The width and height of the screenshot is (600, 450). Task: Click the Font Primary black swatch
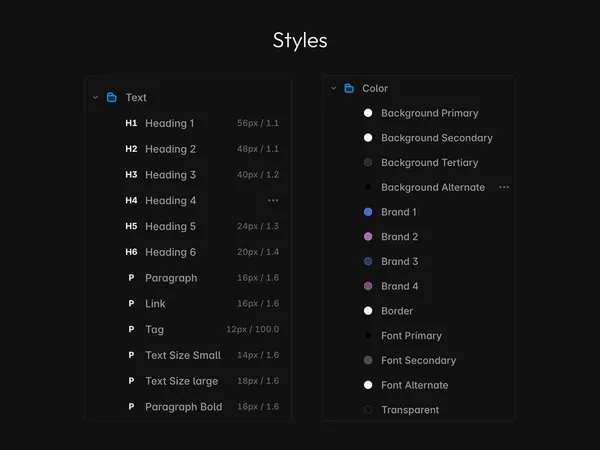pyautogui.click(x=368, y=336)
